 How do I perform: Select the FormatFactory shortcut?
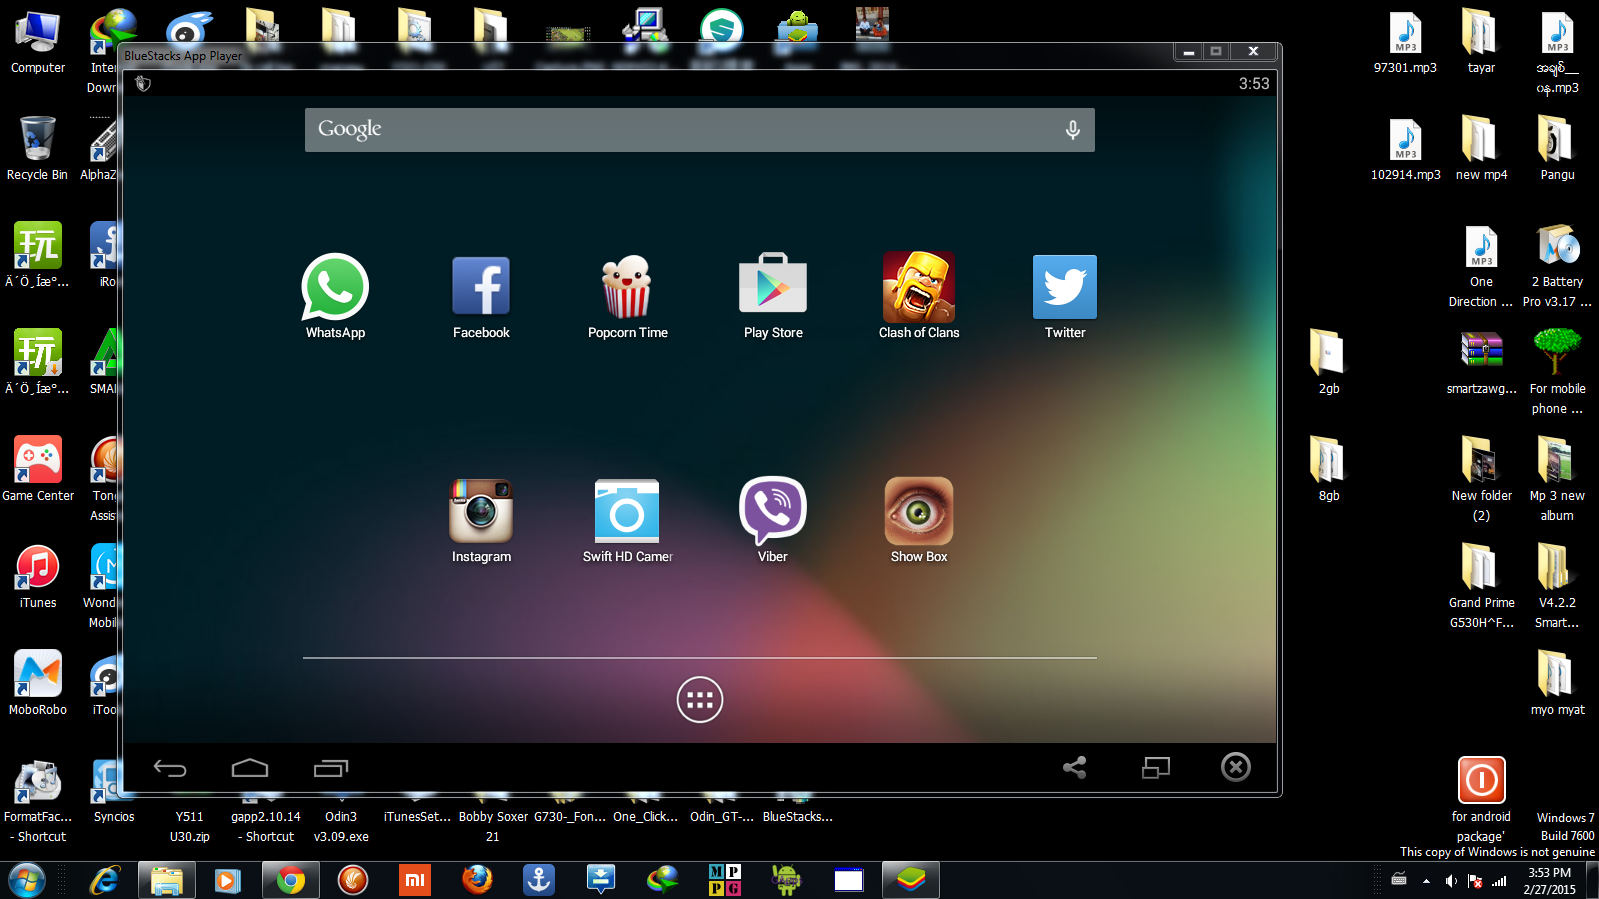[x=38, y=801]
